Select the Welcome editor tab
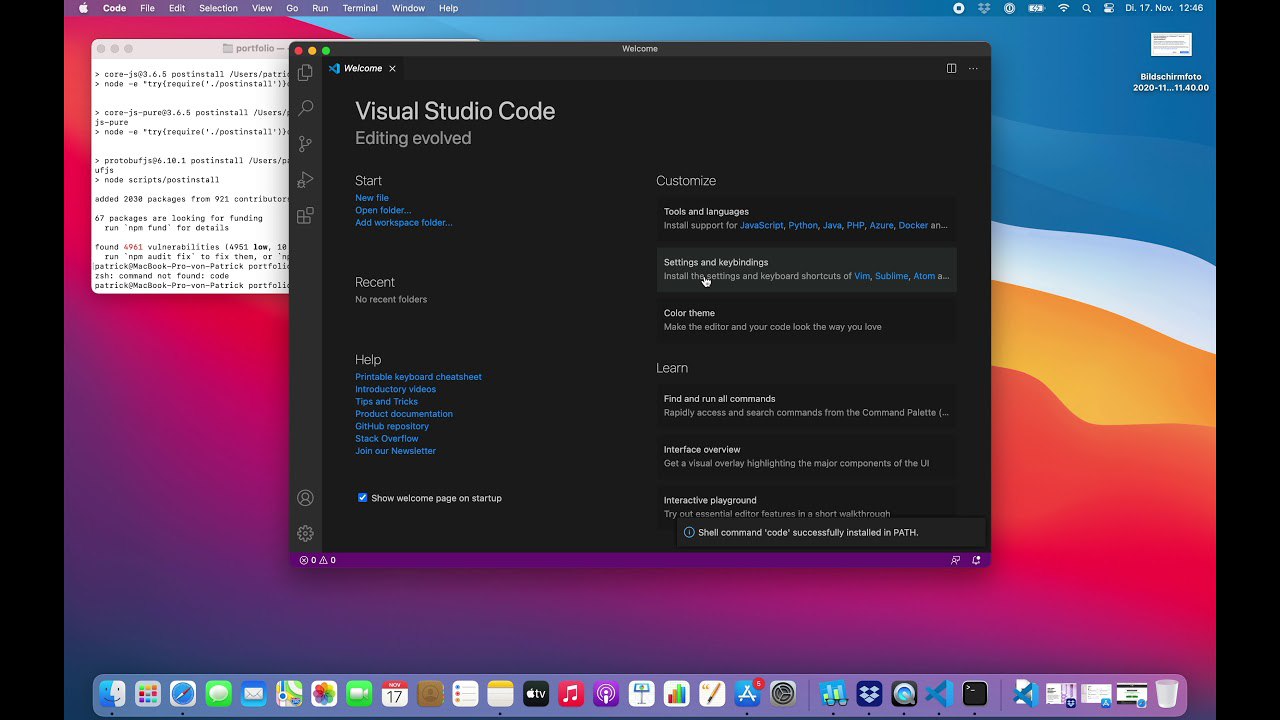The image size is (1280, 720). point(362,69)
